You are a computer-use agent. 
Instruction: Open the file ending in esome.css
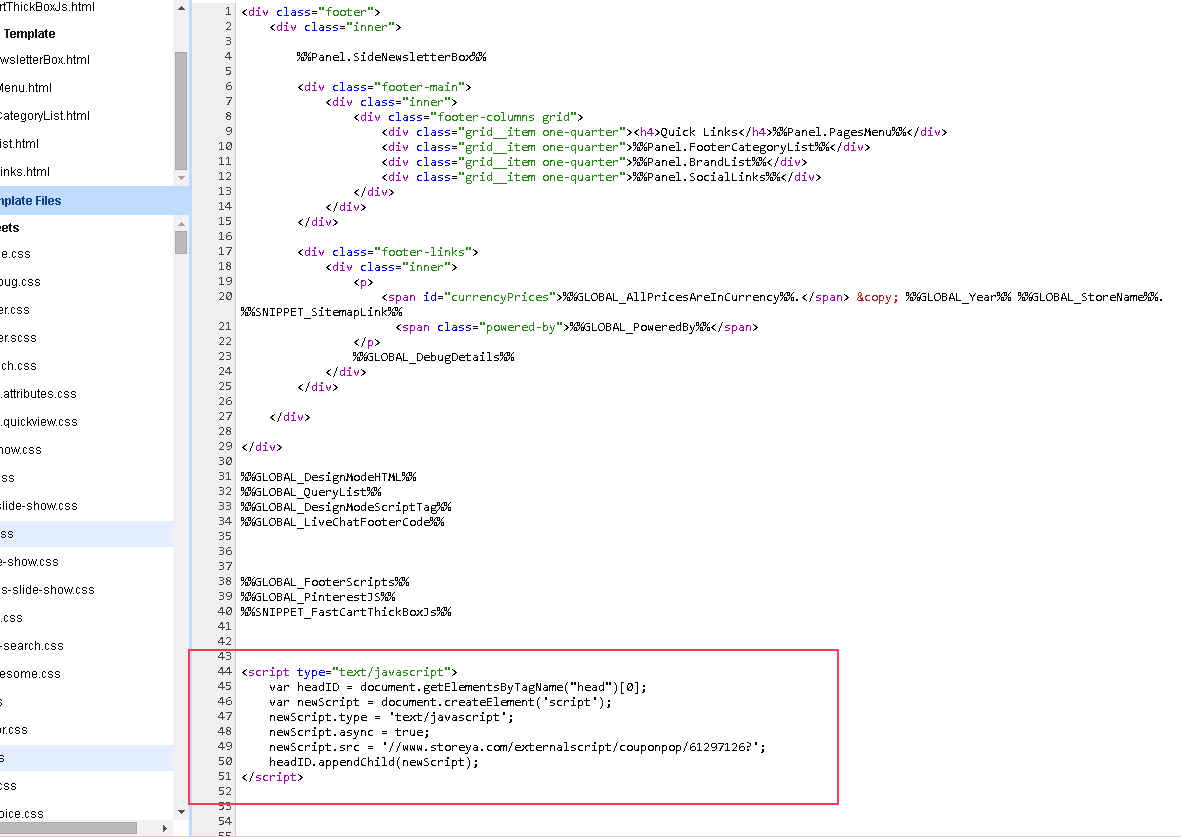[x=30, y=674]
